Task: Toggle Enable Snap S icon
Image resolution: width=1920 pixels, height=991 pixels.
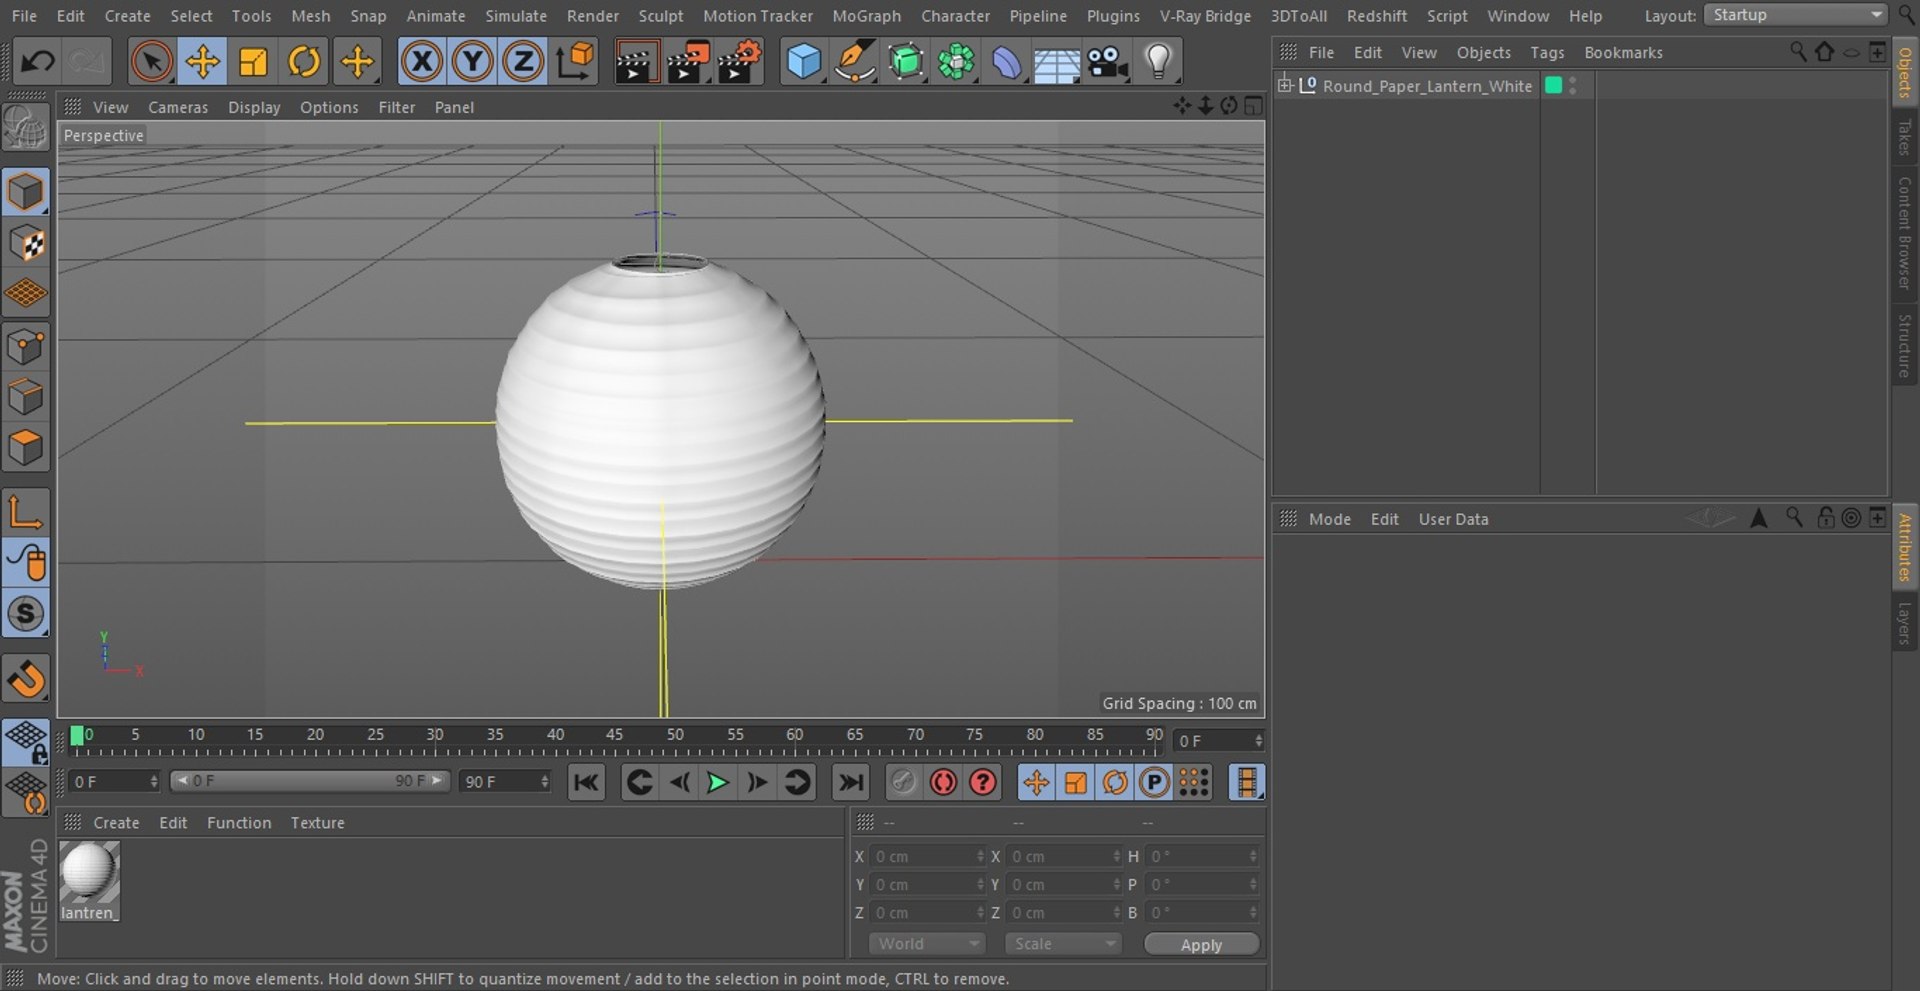Action: [26, 614]
